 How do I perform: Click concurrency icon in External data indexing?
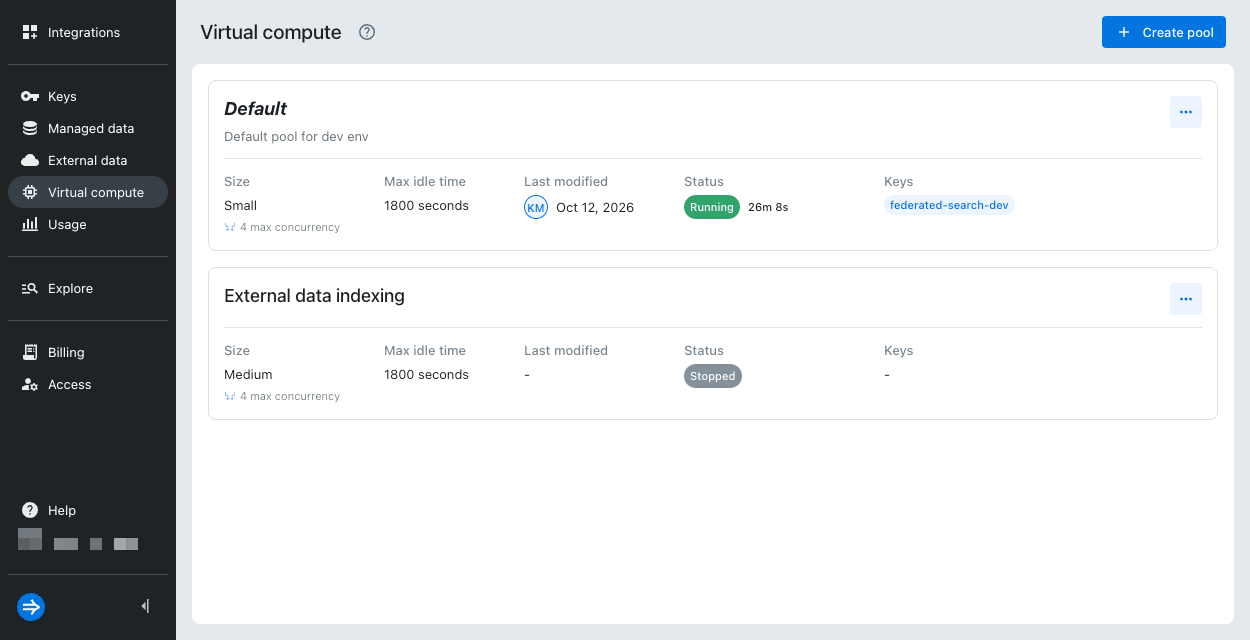pos(230,396)
